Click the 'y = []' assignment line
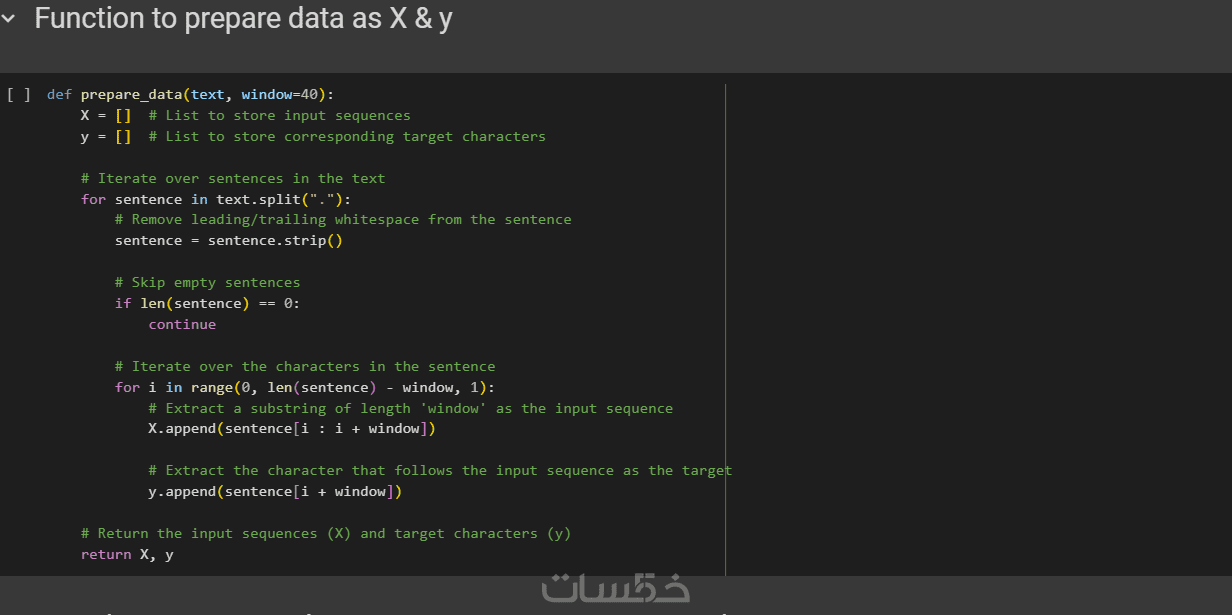Viewport: 1232px width, 615px height. click(x=106, y=137)
